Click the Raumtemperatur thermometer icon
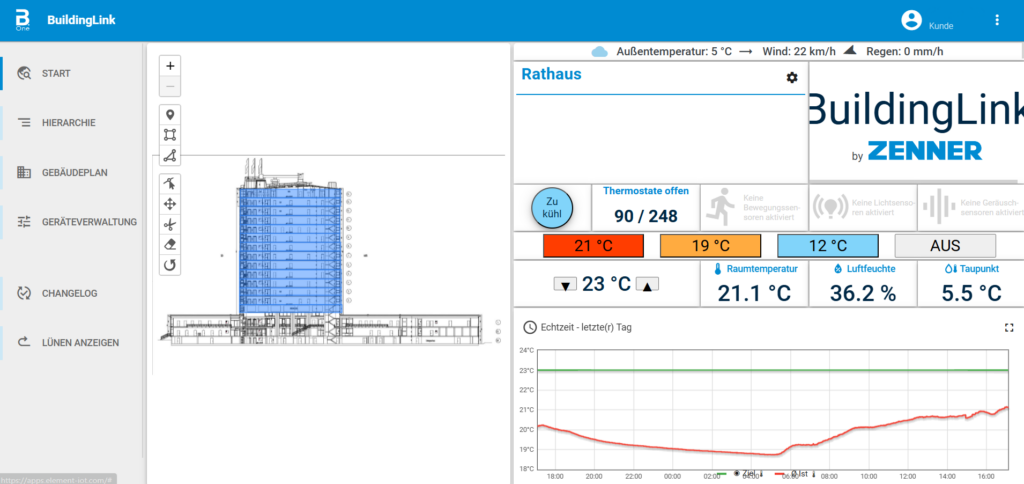 (x=718, y=269)
